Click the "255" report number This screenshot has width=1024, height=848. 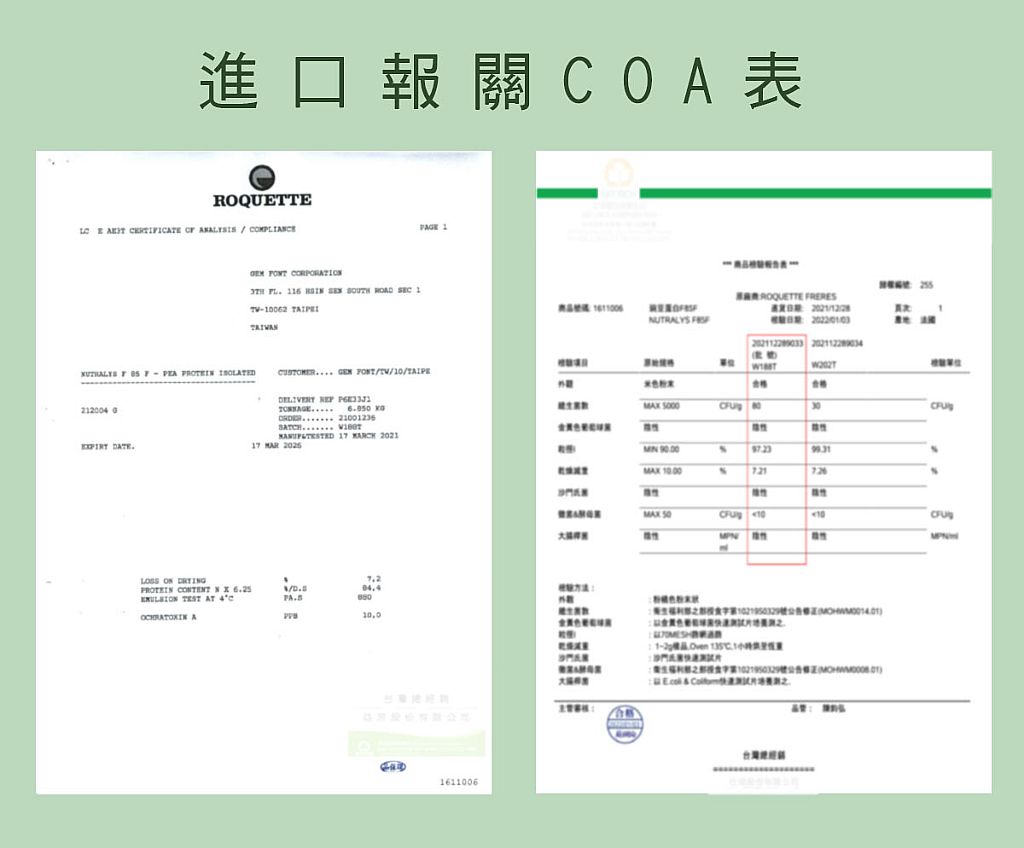[927, 285]
